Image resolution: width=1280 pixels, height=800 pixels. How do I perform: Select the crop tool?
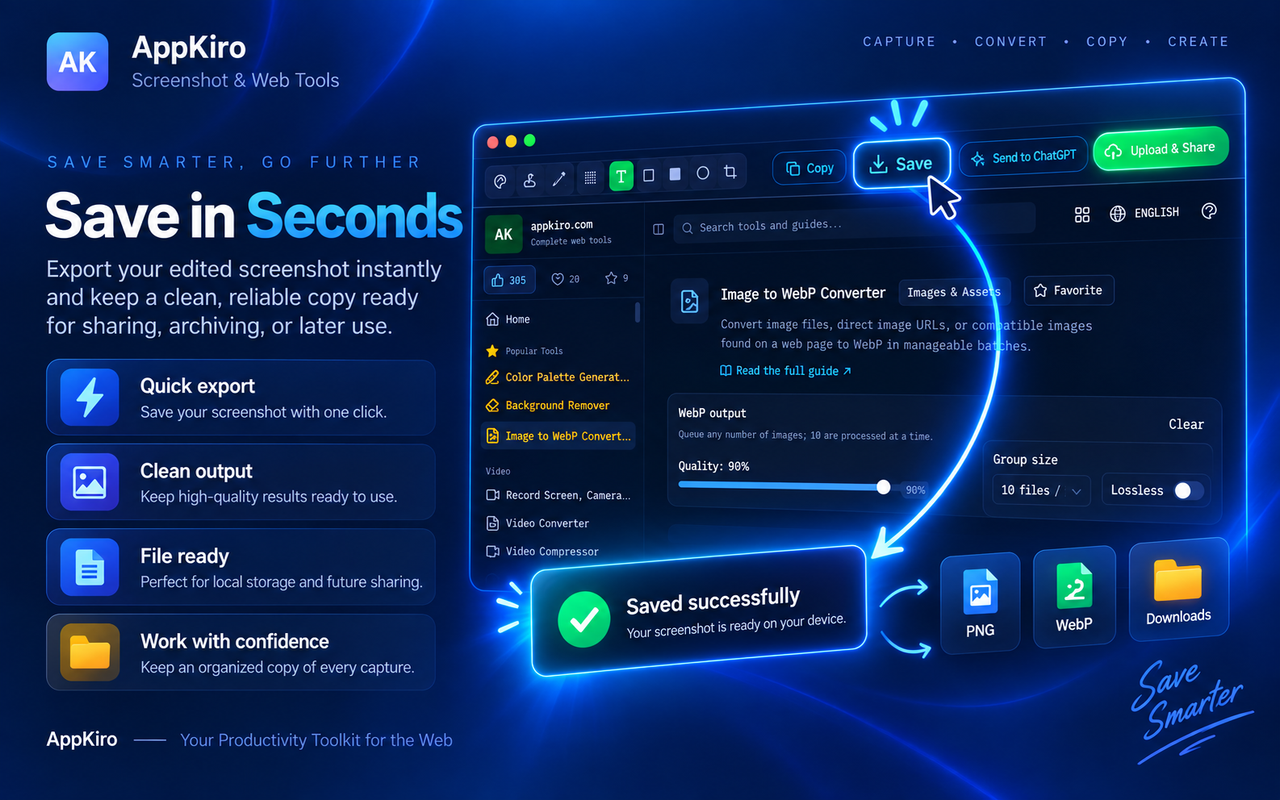[731, 172]
